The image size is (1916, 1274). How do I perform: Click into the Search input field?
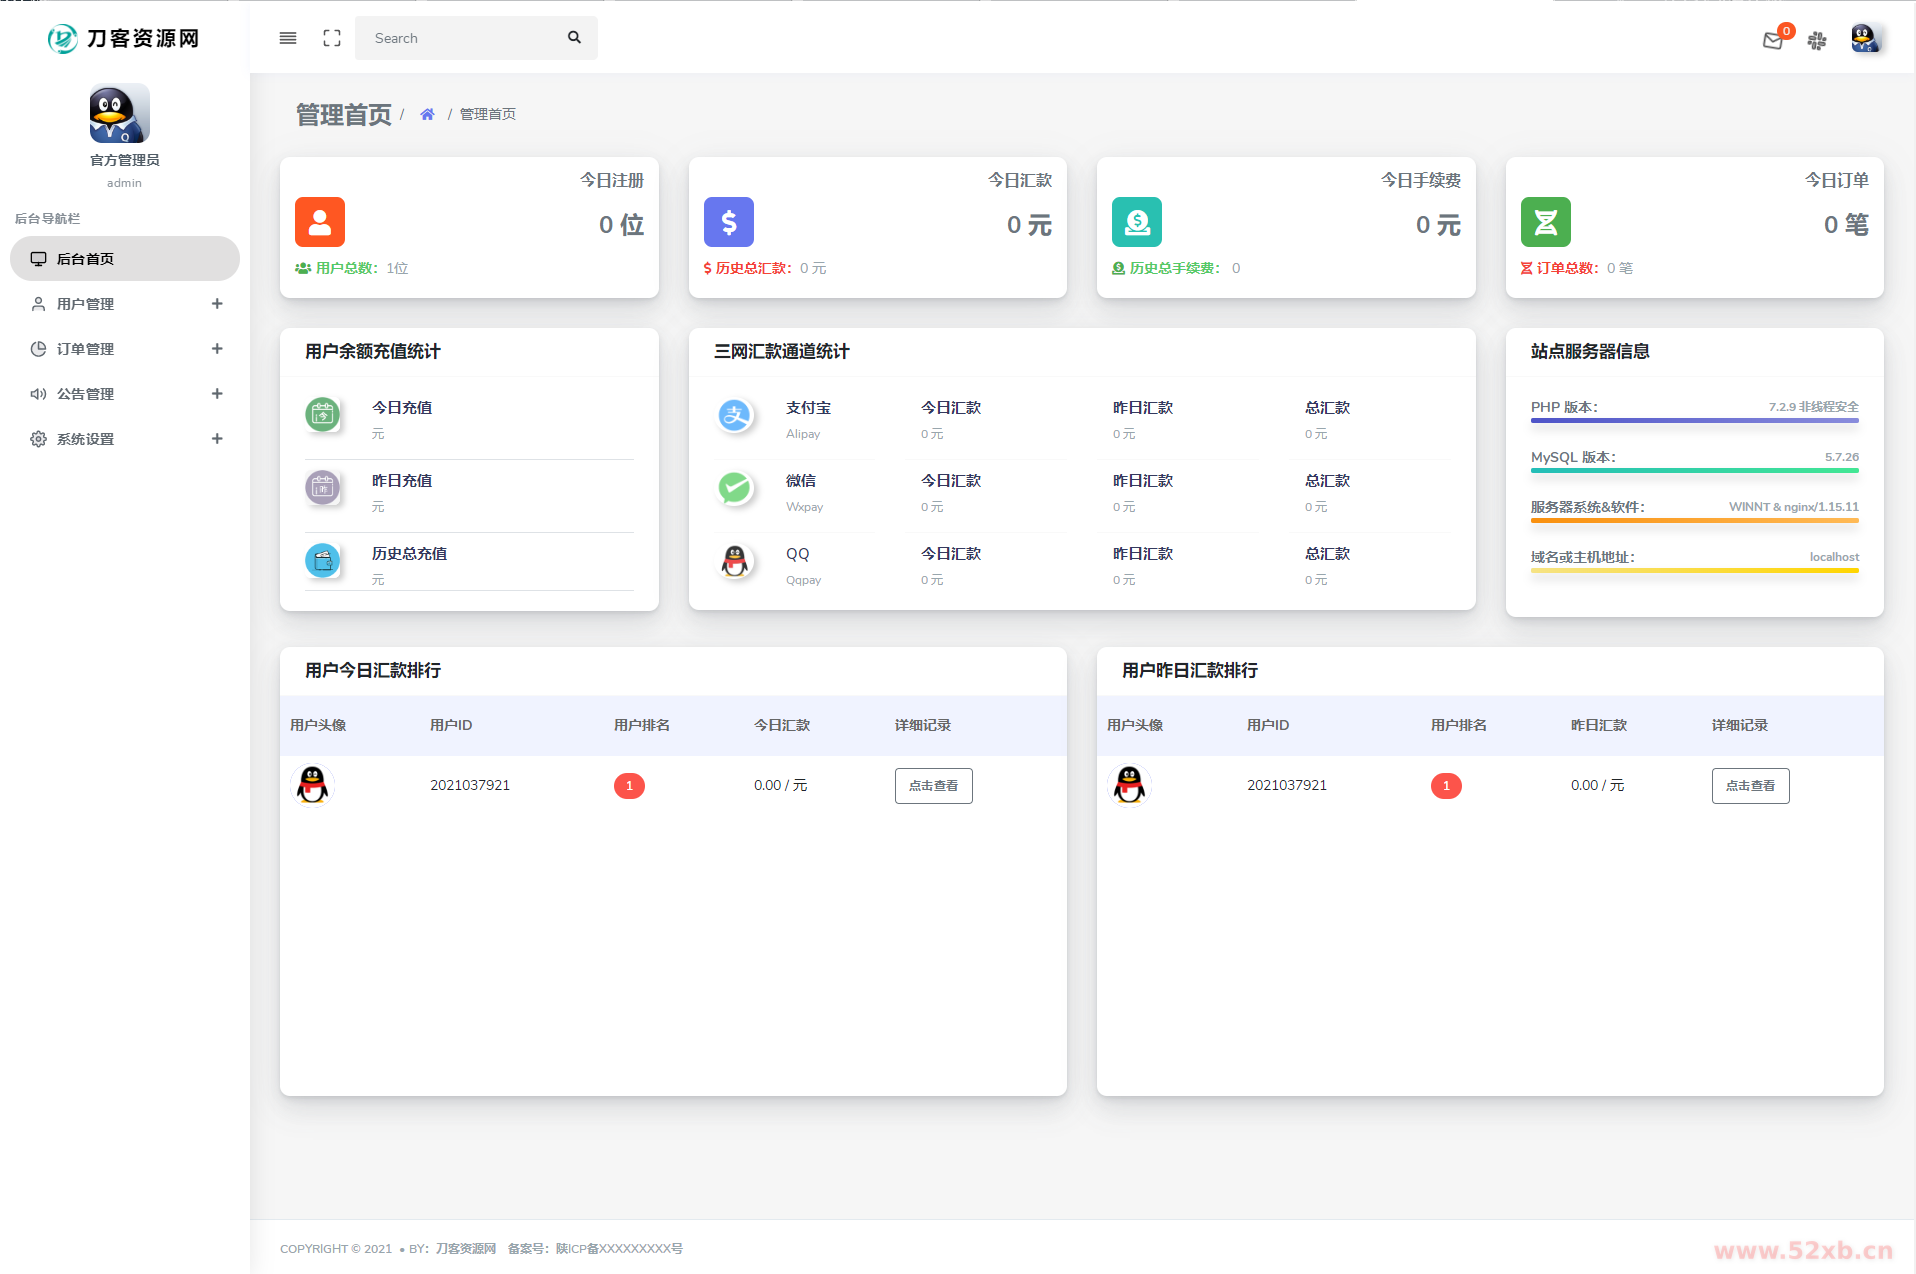(460, 38)
